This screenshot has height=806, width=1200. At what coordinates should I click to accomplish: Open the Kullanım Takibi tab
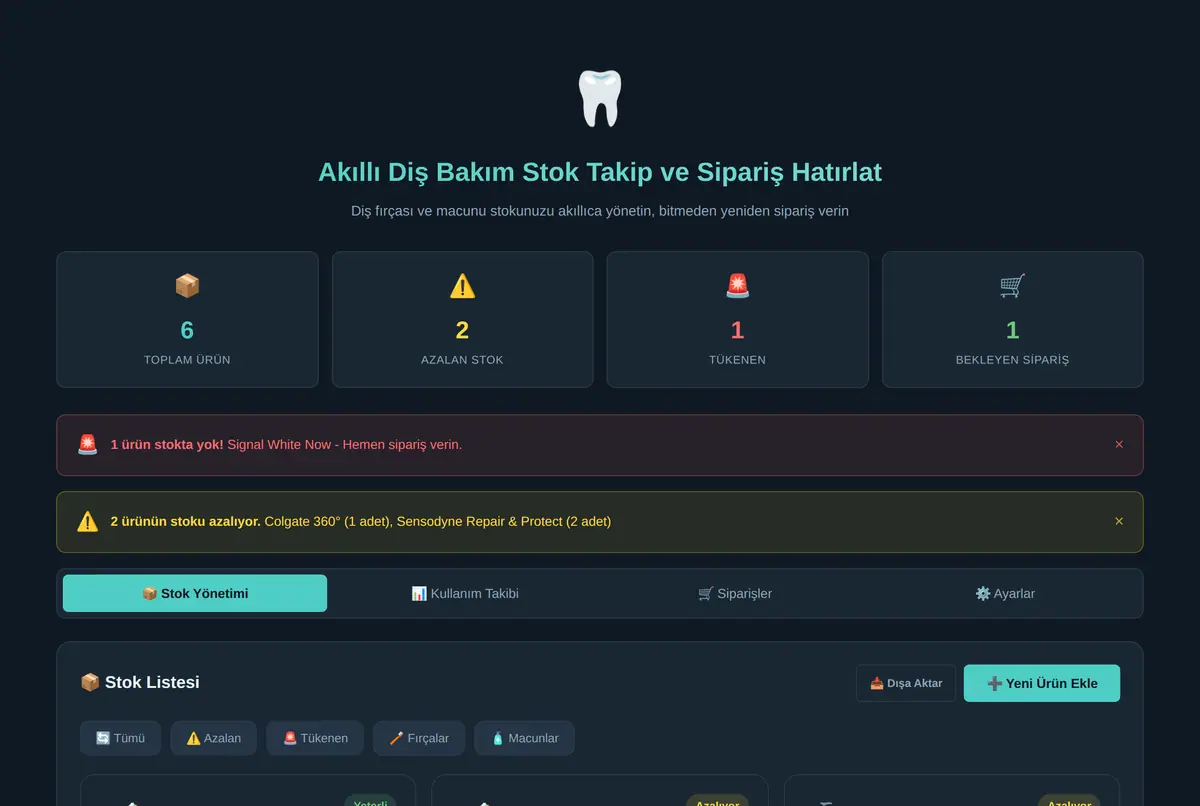point(465,593)
